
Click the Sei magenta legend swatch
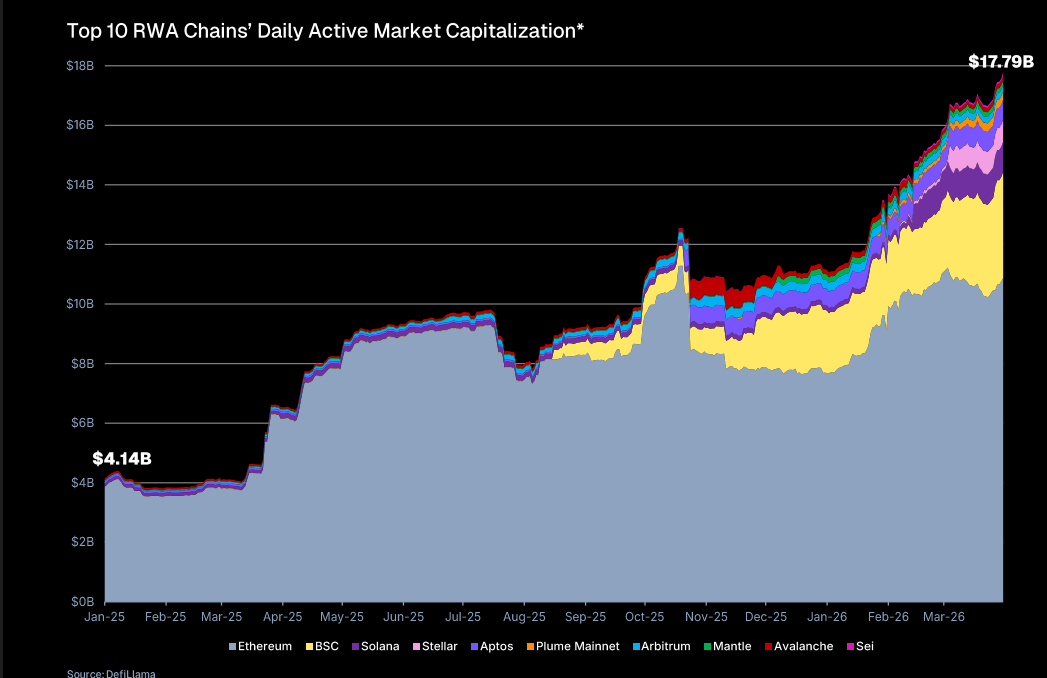pyautogui.click(x=851, y=647)
